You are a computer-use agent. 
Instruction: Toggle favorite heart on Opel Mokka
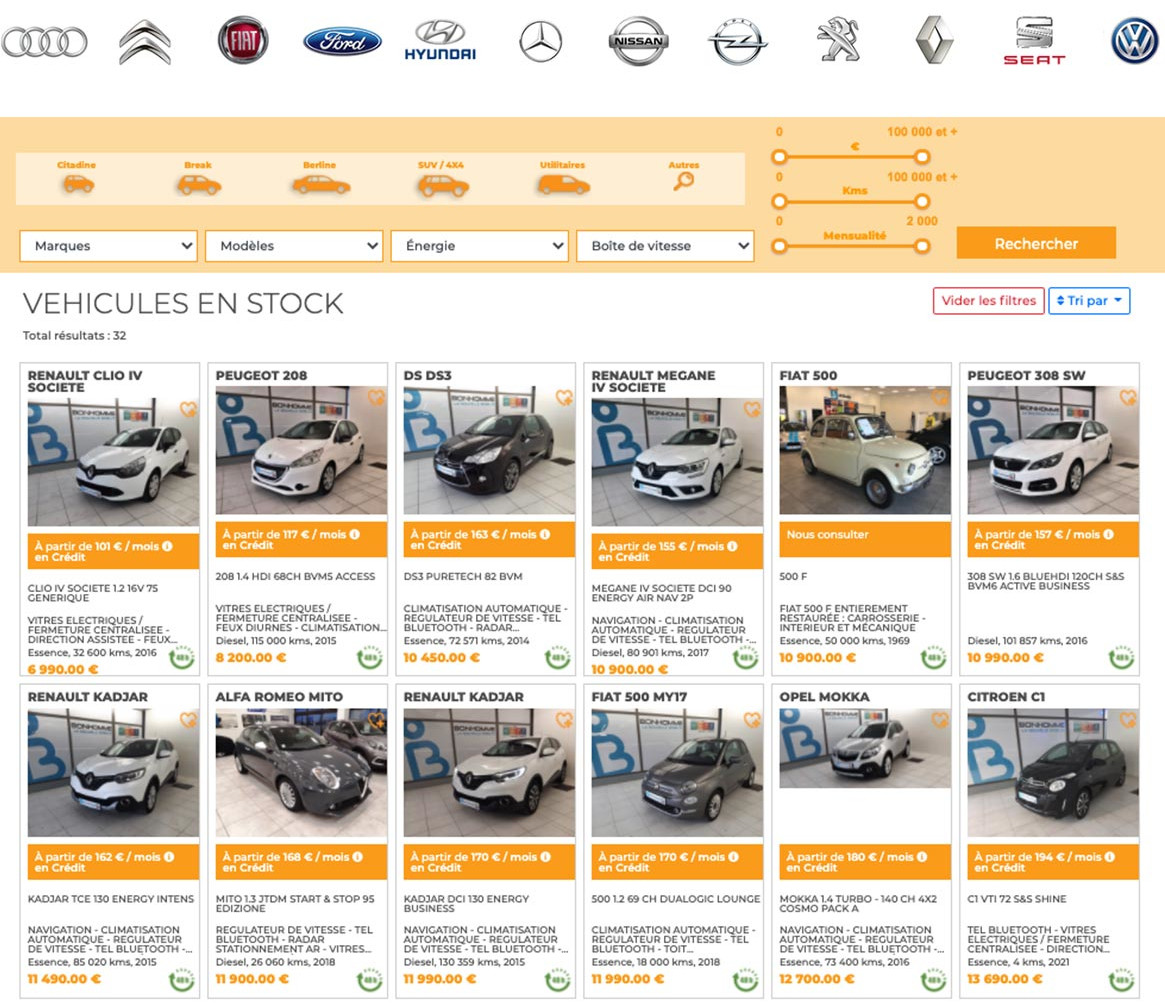tap(941, 719)
